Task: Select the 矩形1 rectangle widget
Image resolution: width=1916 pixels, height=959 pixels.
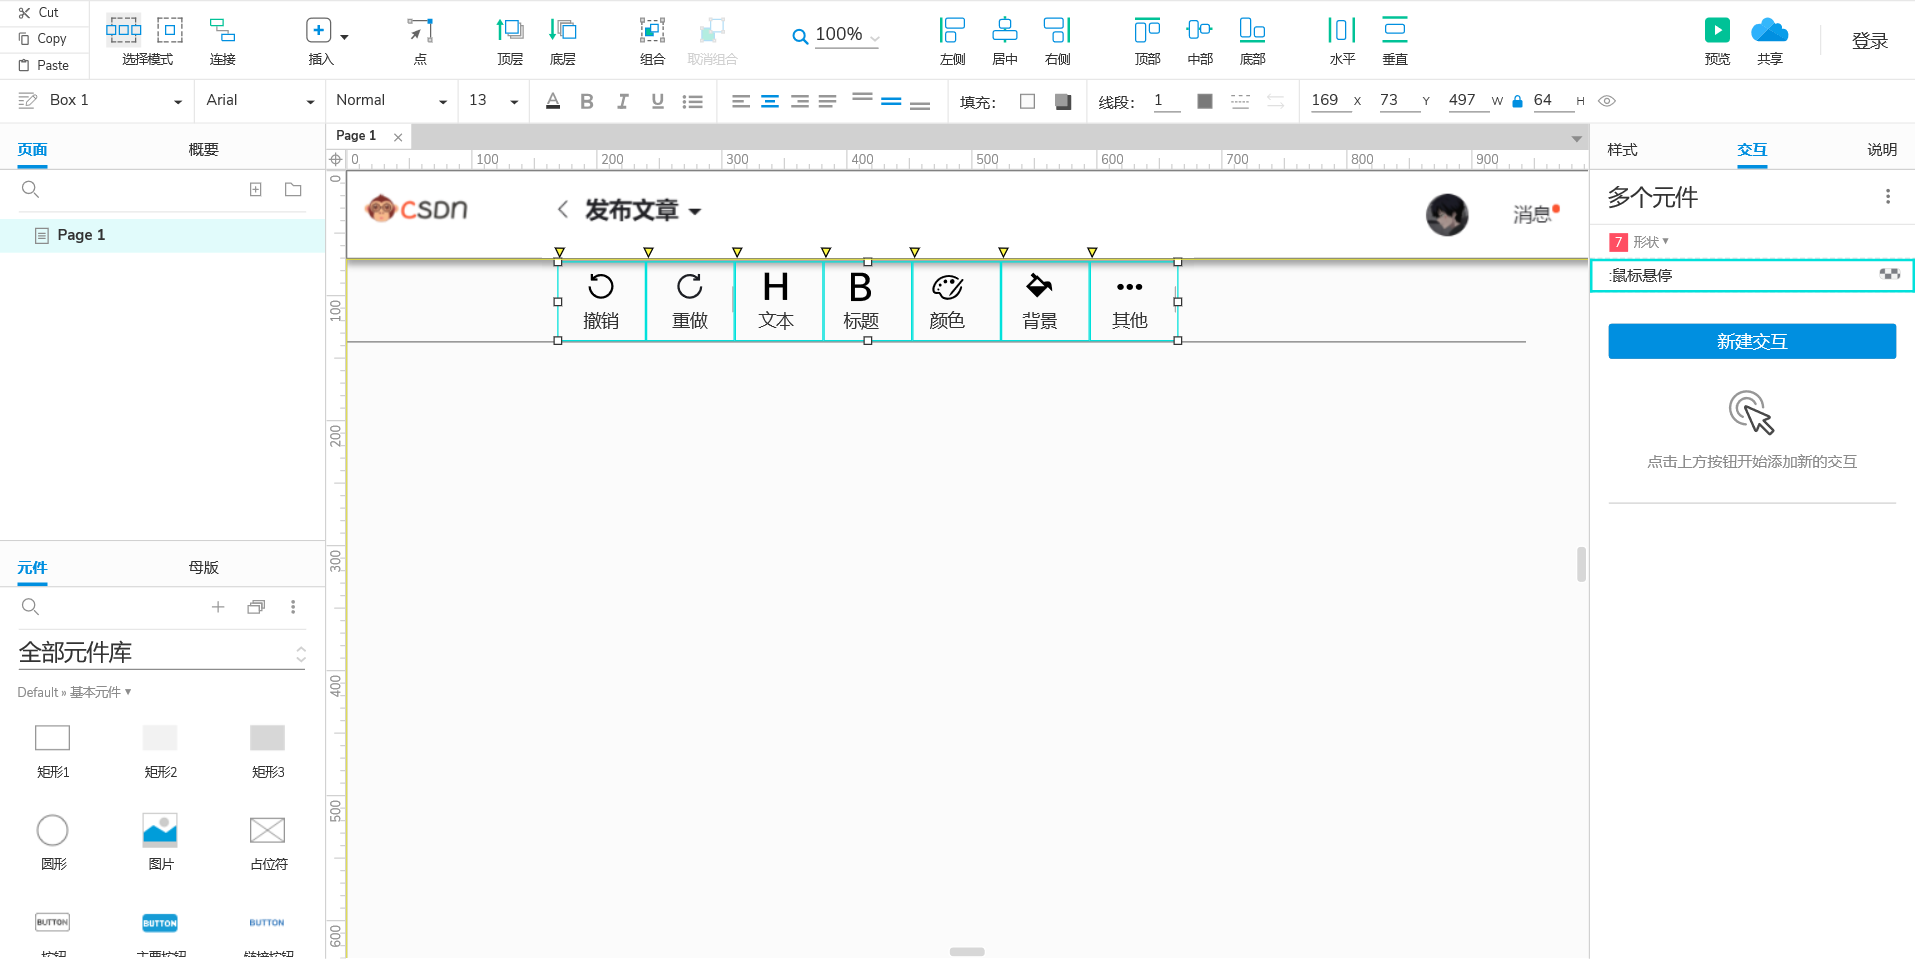Action: (x=53, y=750)
